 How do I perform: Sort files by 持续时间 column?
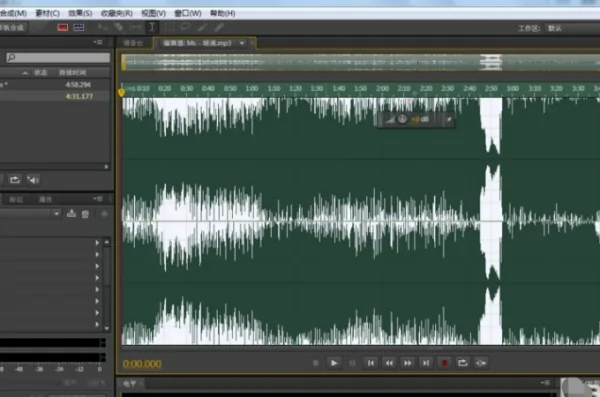(x=72, y=73)
